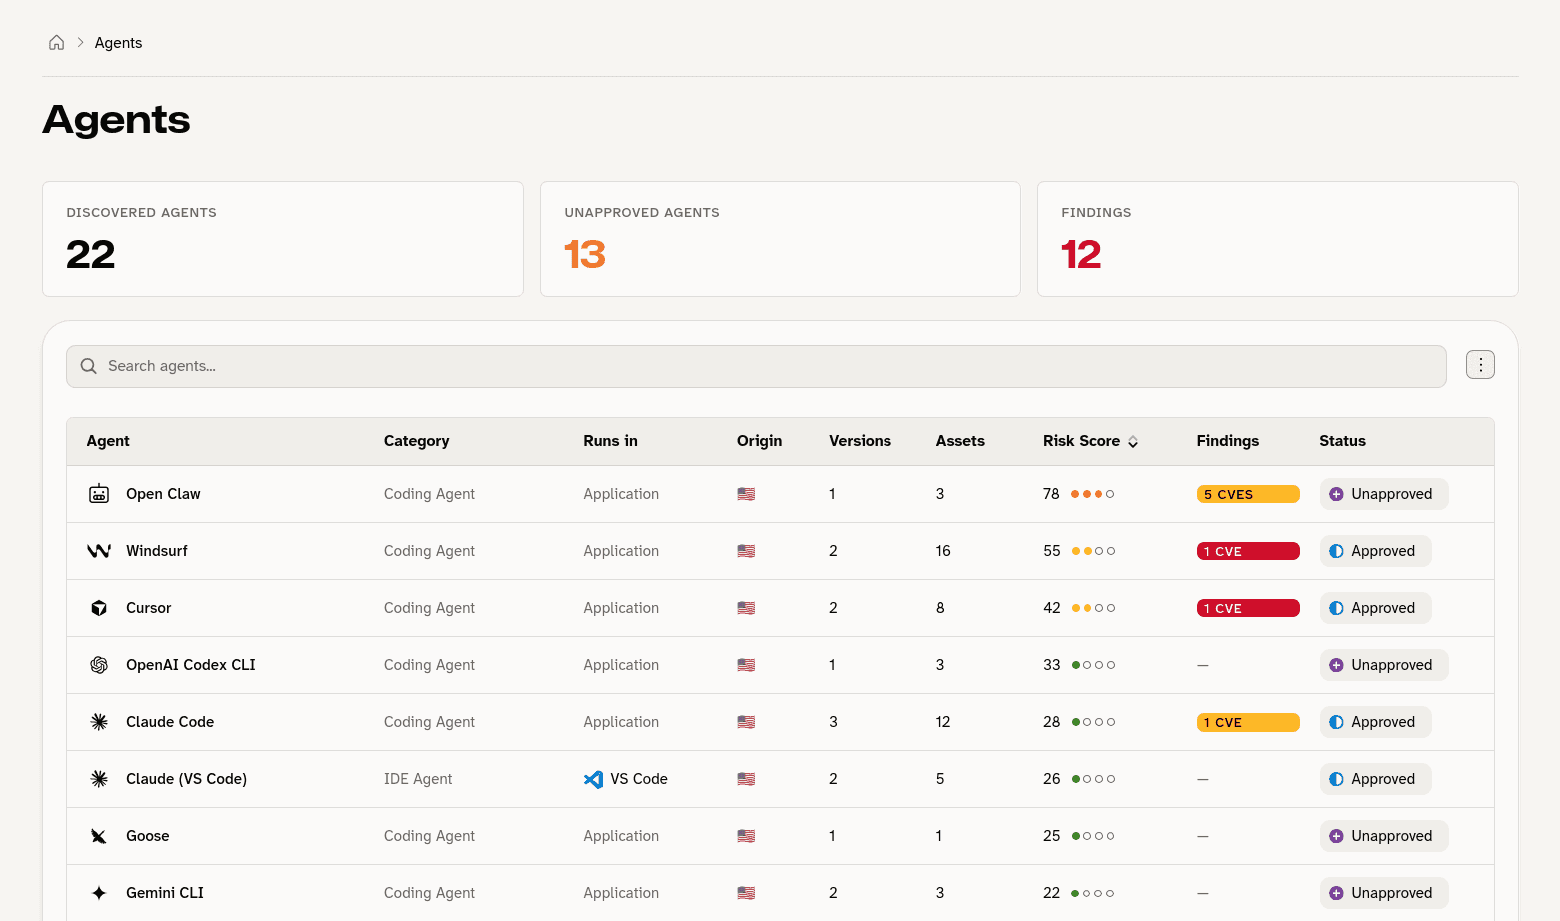The height and width of the screenshot is (921, 1560).
Task: Focus the Search agents input field
Action: pos(756,366)
